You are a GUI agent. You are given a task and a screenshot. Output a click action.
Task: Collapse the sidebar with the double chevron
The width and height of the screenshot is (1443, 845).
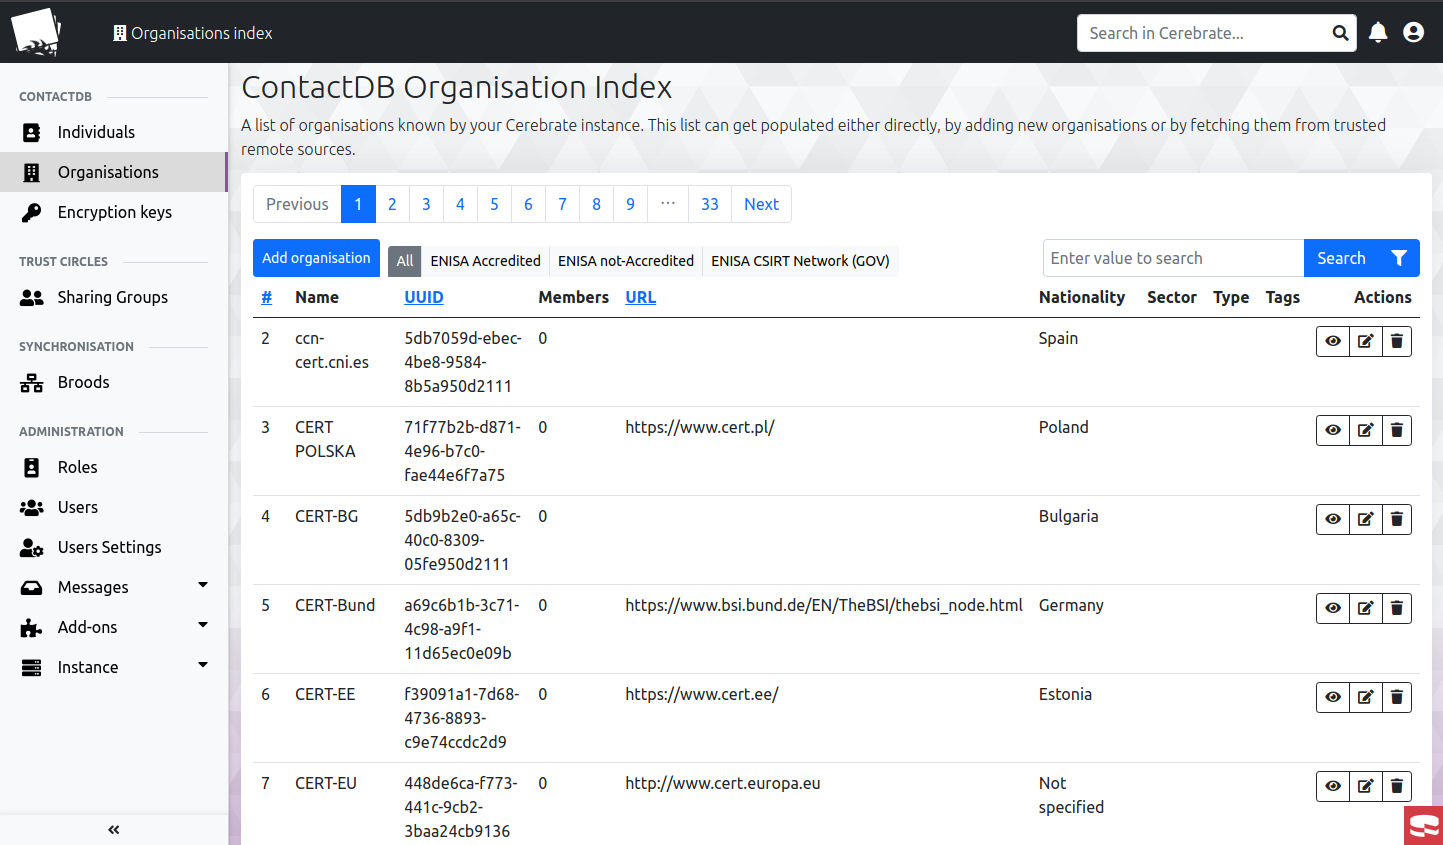tap(114, 829)
